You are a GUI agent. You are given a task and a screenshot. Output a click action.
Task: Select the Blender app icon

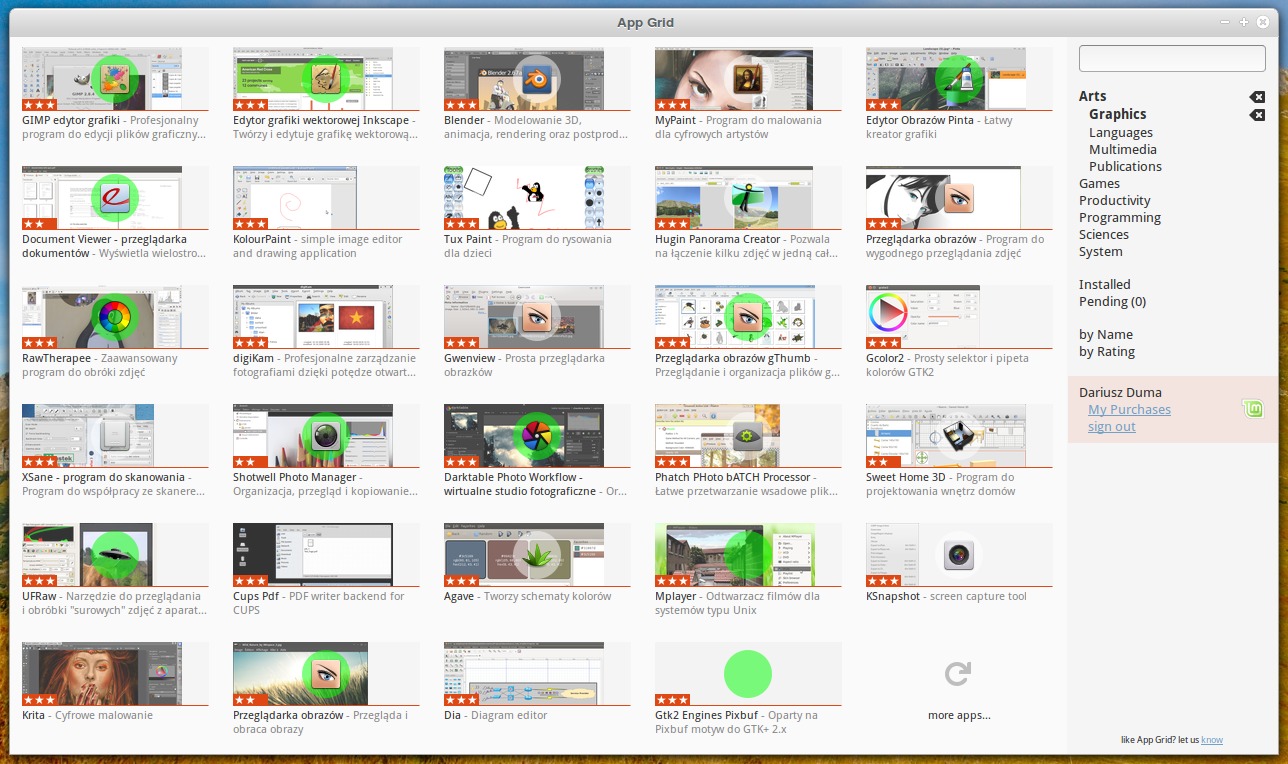pos(537,78)
